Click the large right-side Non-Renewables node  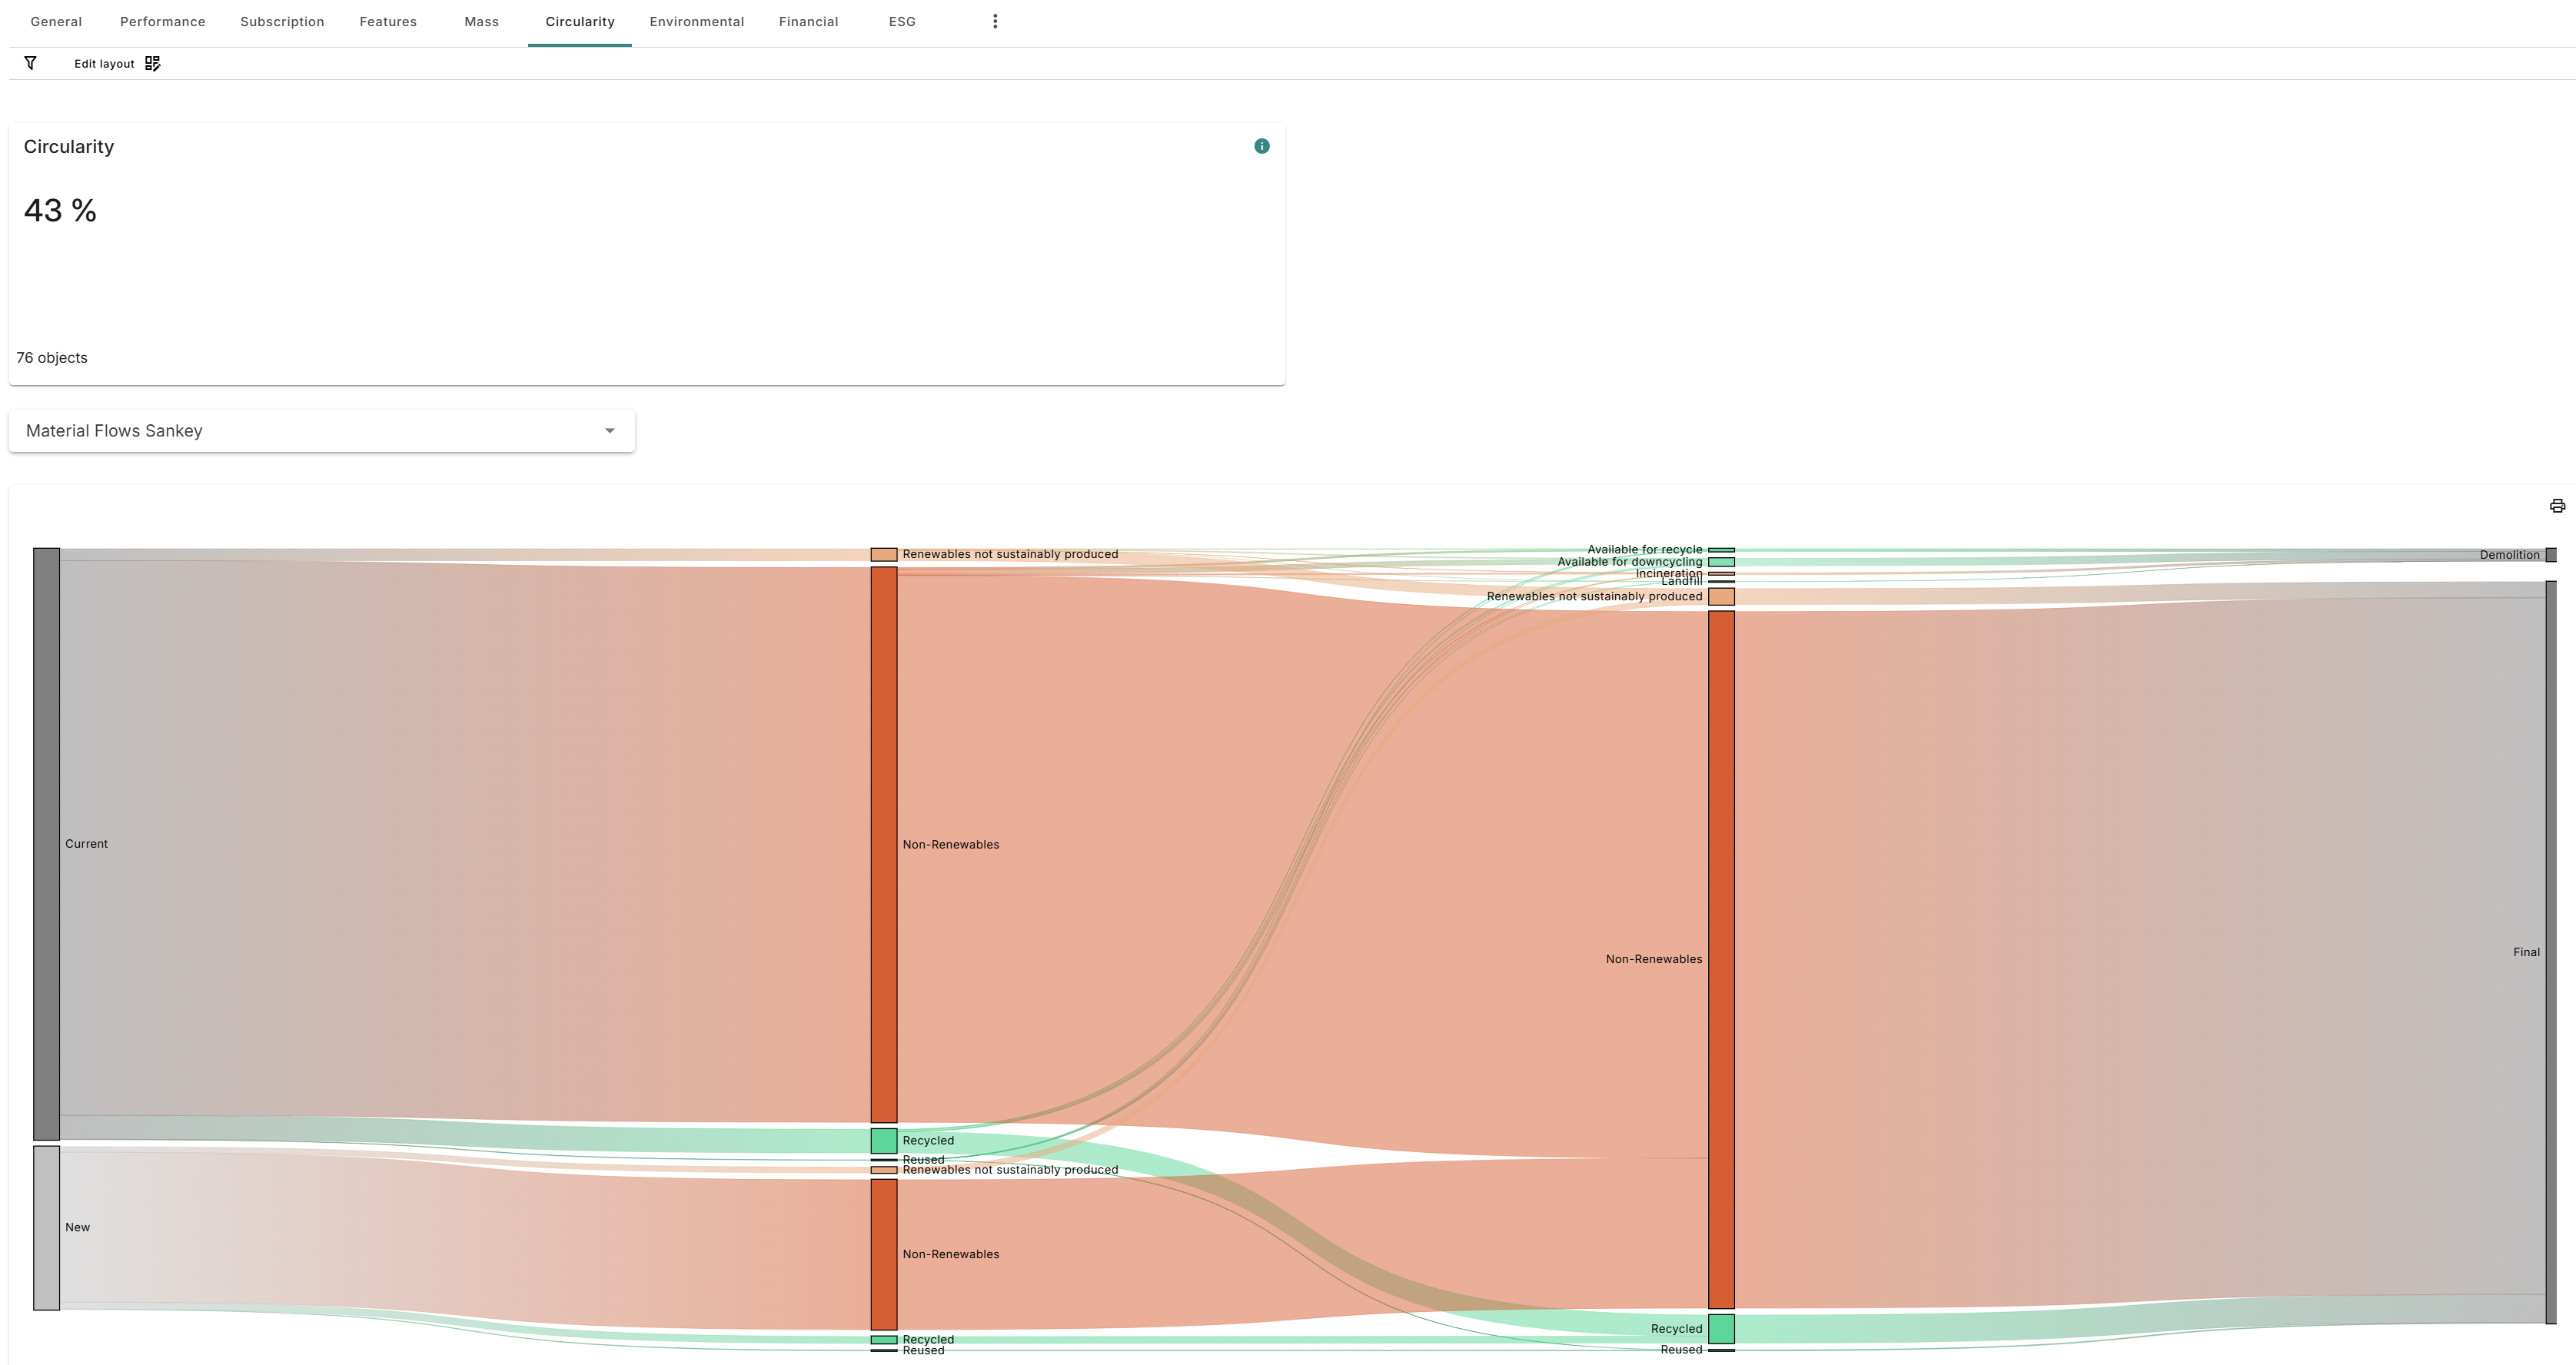[1721, 960]
